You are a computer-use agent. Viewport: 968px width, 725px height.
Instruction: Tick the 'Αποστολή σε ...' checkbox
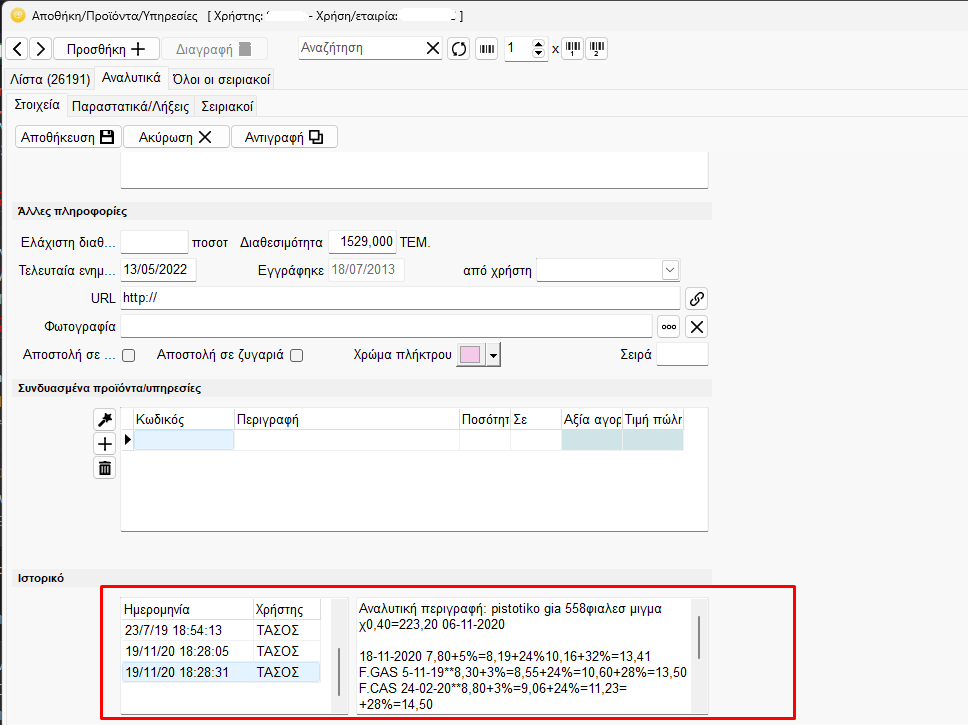[x=128, y=355]
